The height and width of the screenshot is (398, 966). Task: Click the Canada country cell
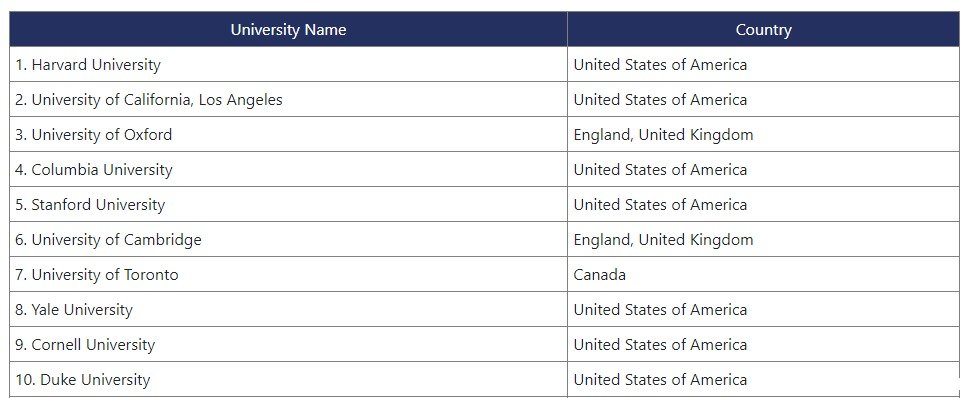point(763,274)
